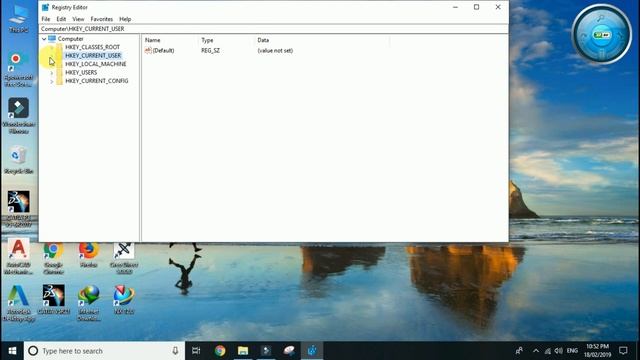Click the (value not set) data cell

point(275,51)
